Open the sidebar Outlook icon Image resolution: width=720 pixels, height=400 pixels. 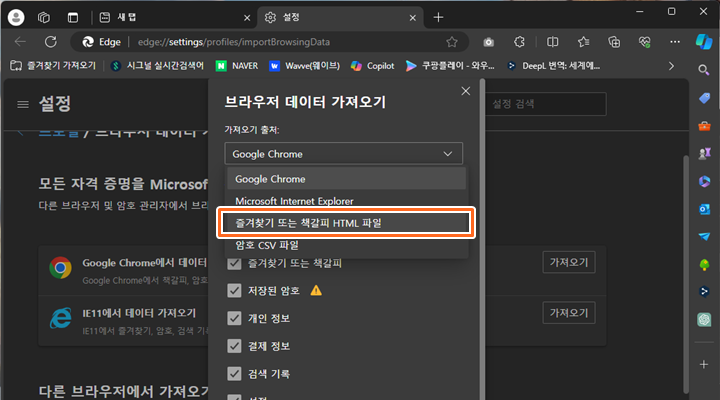coord(704,209)
